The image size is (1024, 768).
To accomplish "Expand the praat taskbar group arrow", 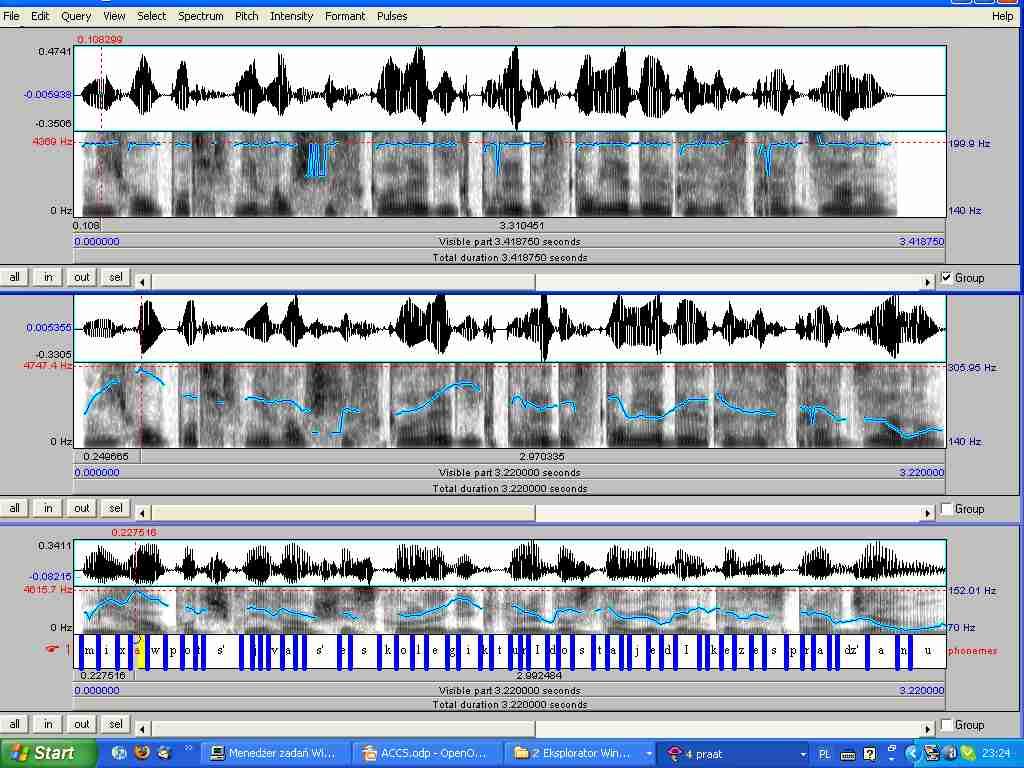I will [803, 754].
